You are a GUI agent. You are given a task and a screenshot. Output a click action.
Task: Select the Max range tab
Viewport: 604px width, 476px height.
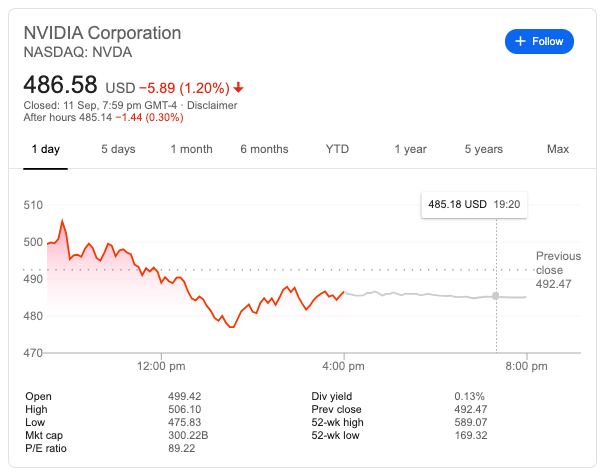[557, 149]
